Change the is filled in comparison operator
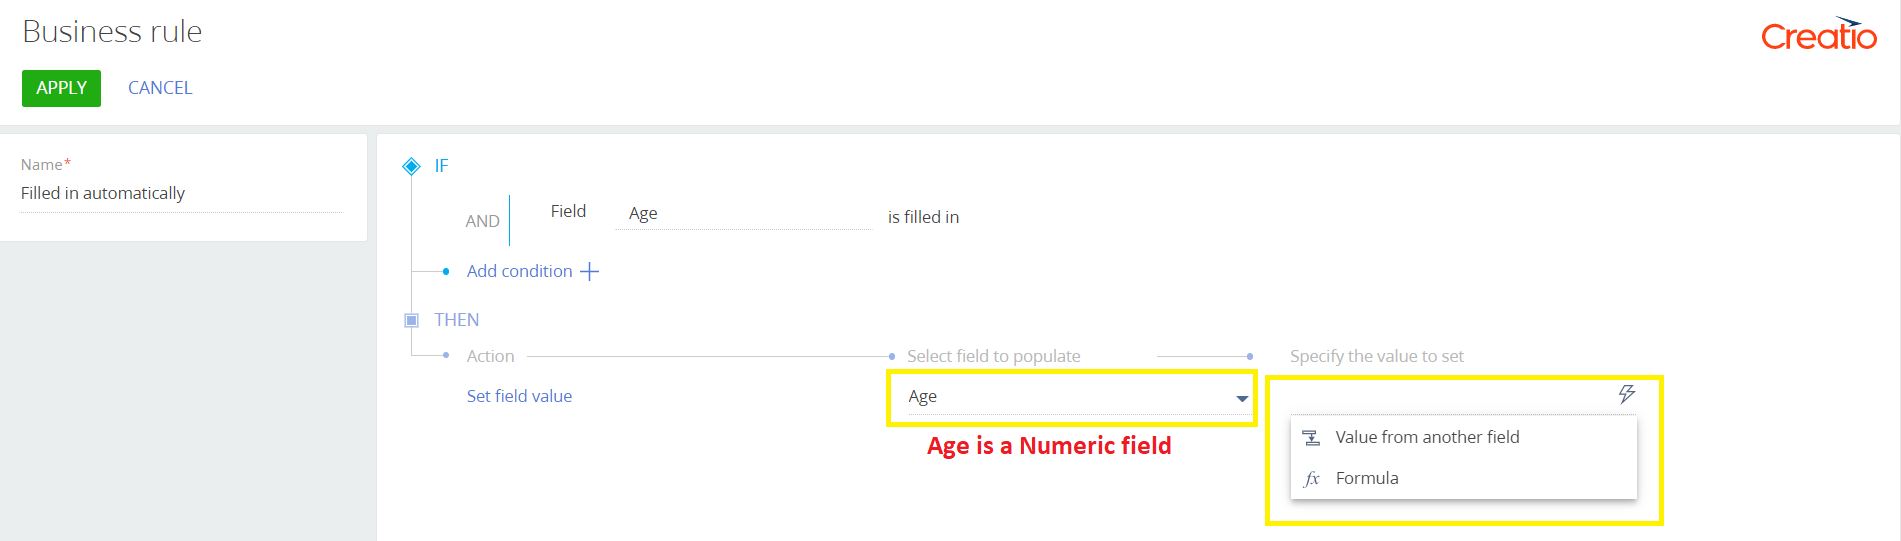Image resolution: width=1901 pixels, height=541 pixels. point(923,217)
